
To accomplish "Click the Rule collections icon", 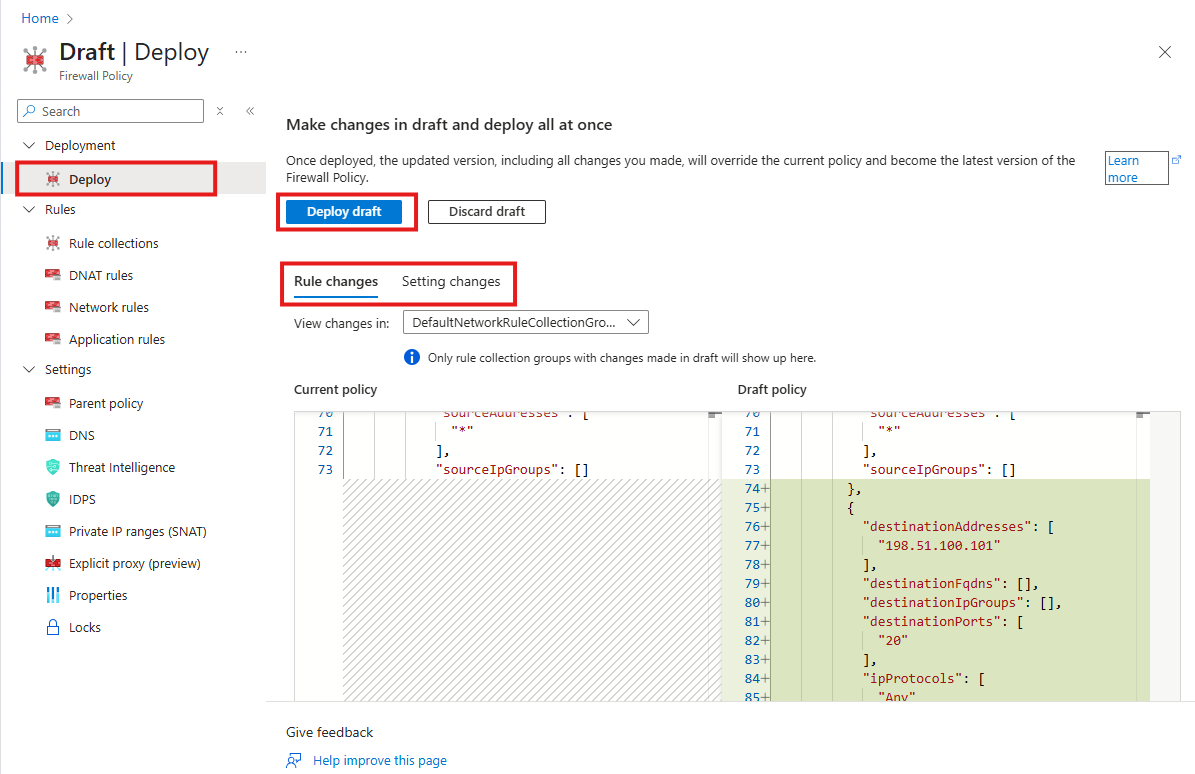I will (x=53, y=243).
